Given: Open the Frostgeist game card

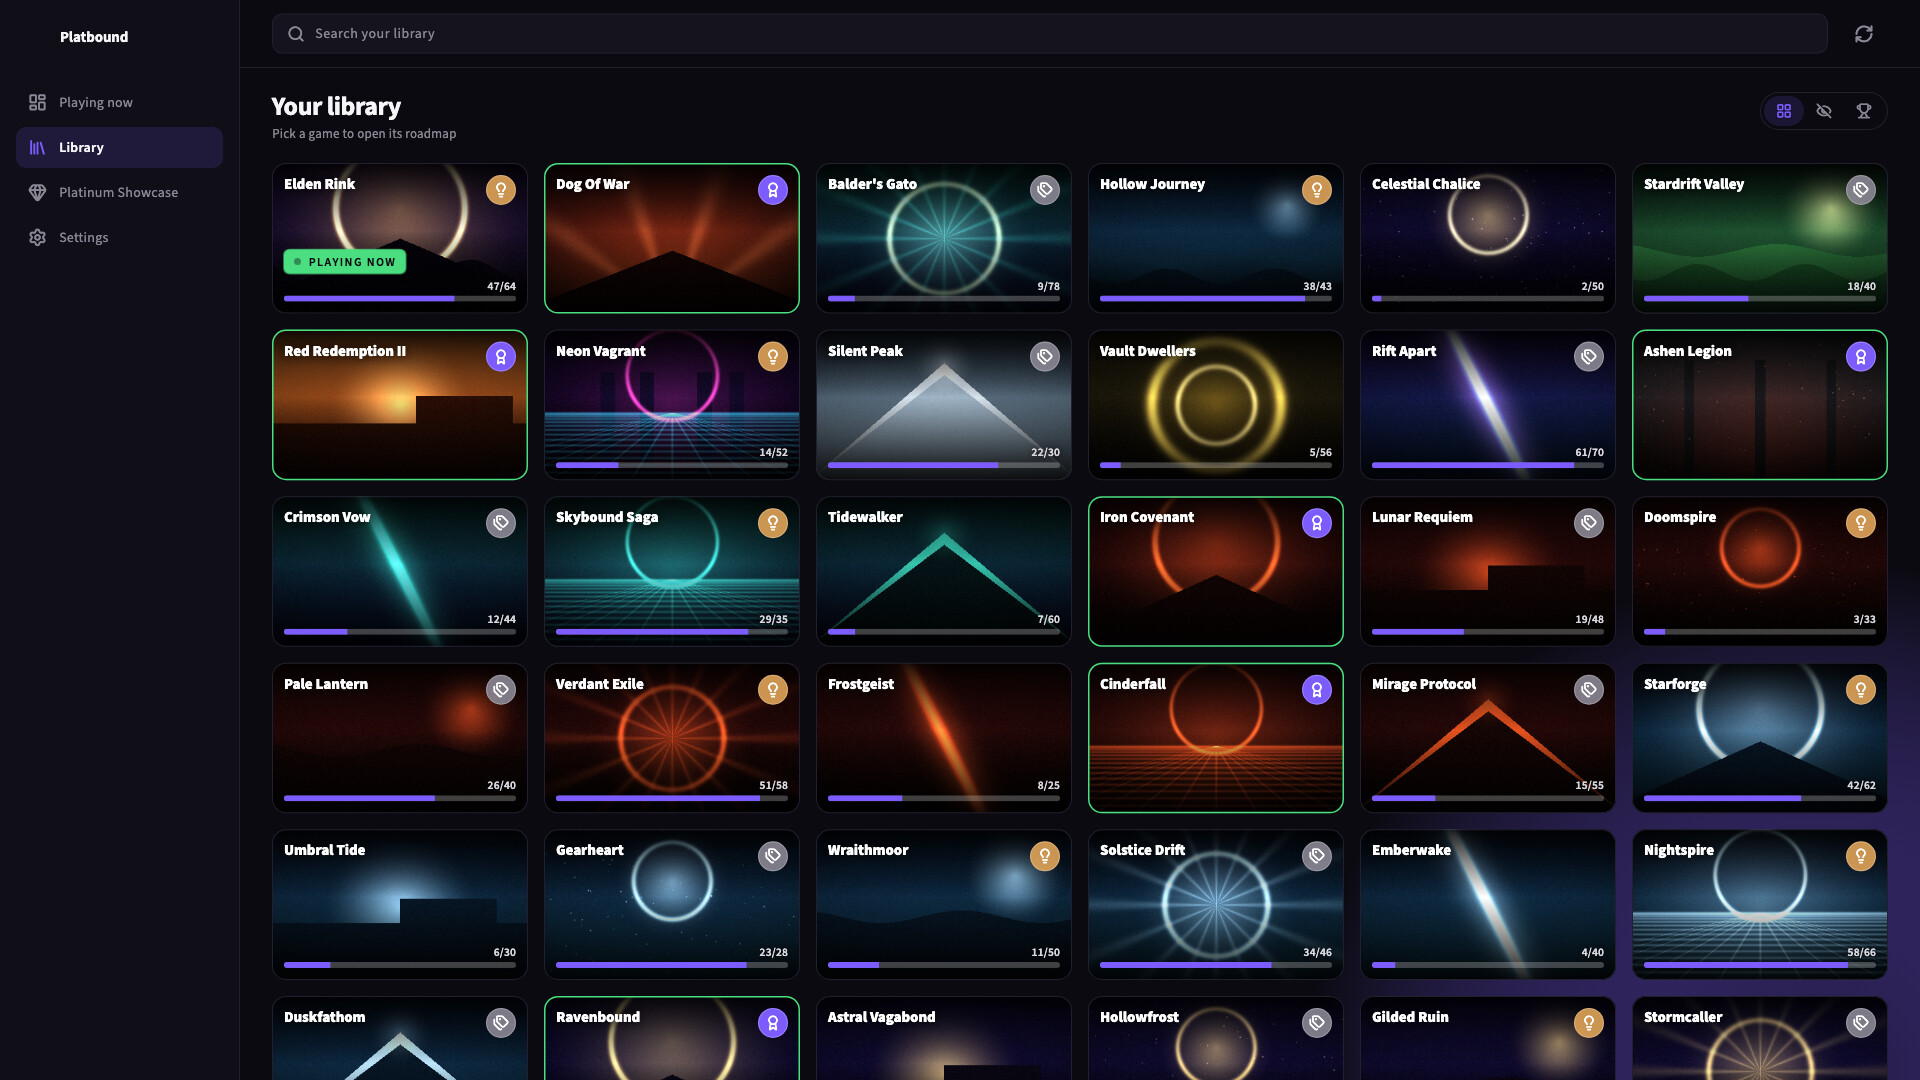Looking at the screenshot, I should coord(944,738).
